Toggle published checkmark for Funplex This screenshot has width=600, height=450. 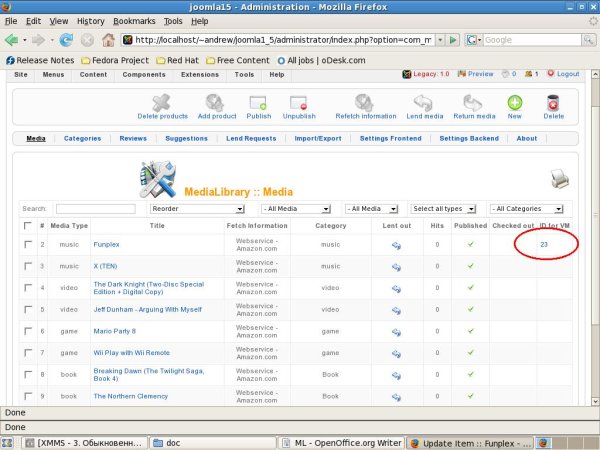pos(471,244)
